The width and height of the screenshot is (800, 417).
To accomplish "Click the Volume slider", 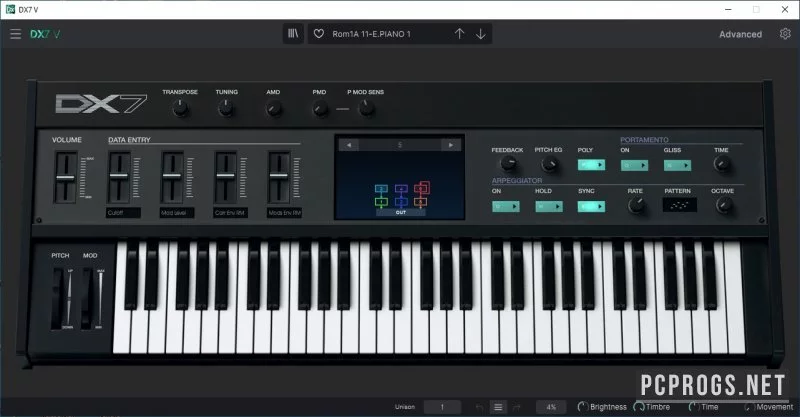I will (x=65, y=177).
